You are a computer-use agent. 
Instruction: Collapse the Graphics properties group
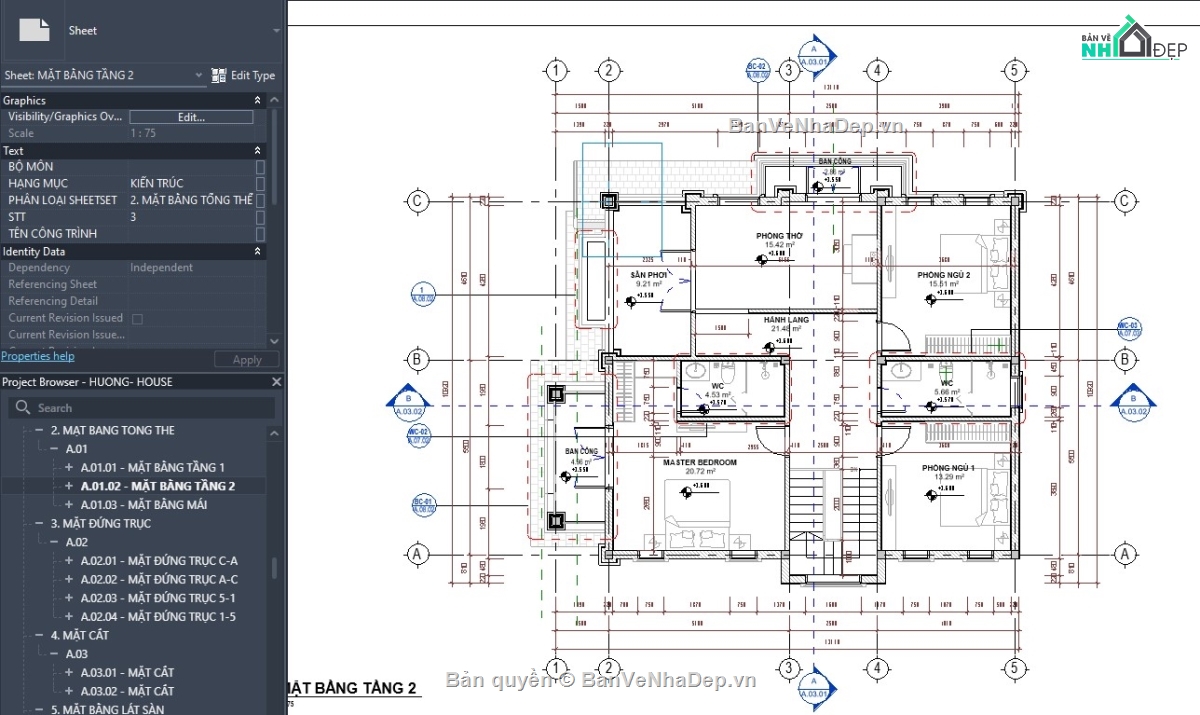258,100
